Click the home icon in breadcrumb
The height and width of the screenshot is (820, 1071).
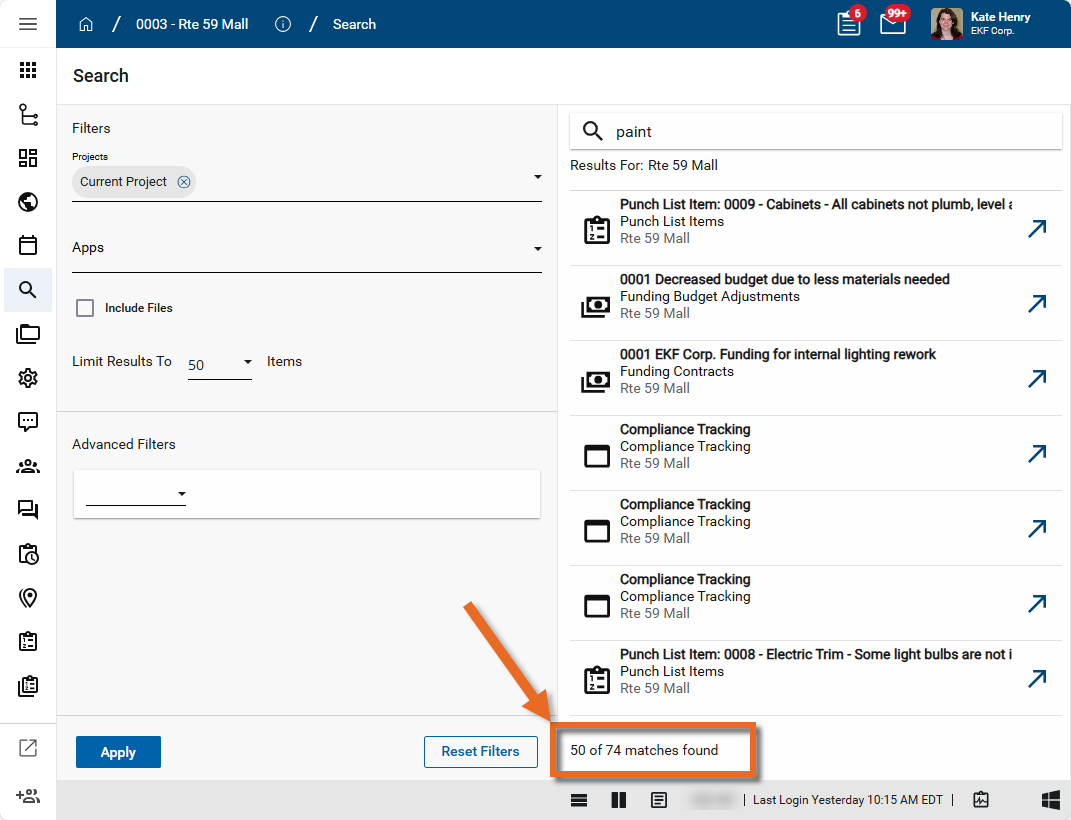coord(86,24)
